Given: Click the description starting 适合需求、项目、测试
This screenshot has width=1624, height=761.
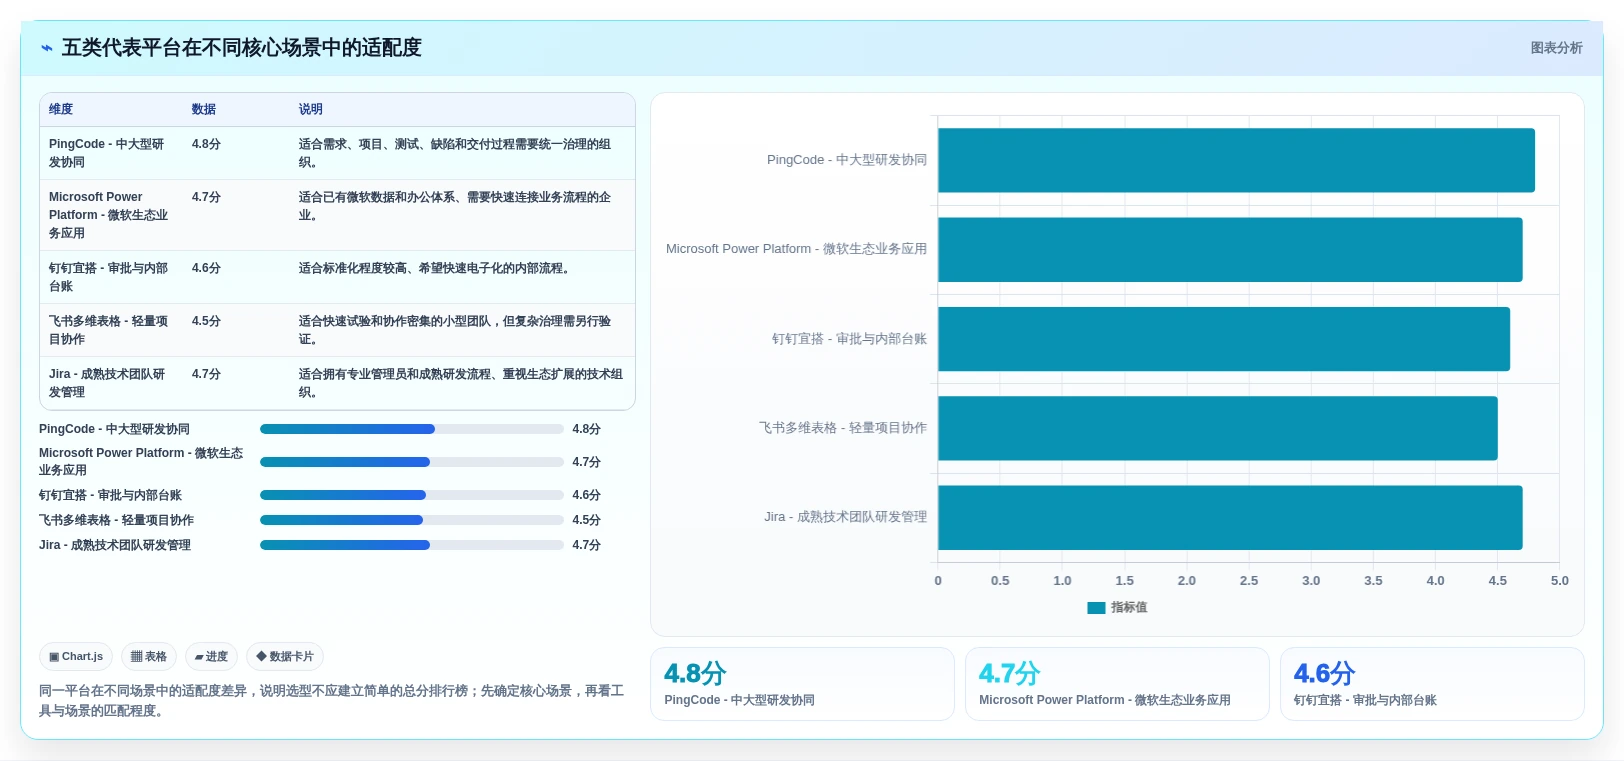Looking at the screenshot, I should (455, 153).
